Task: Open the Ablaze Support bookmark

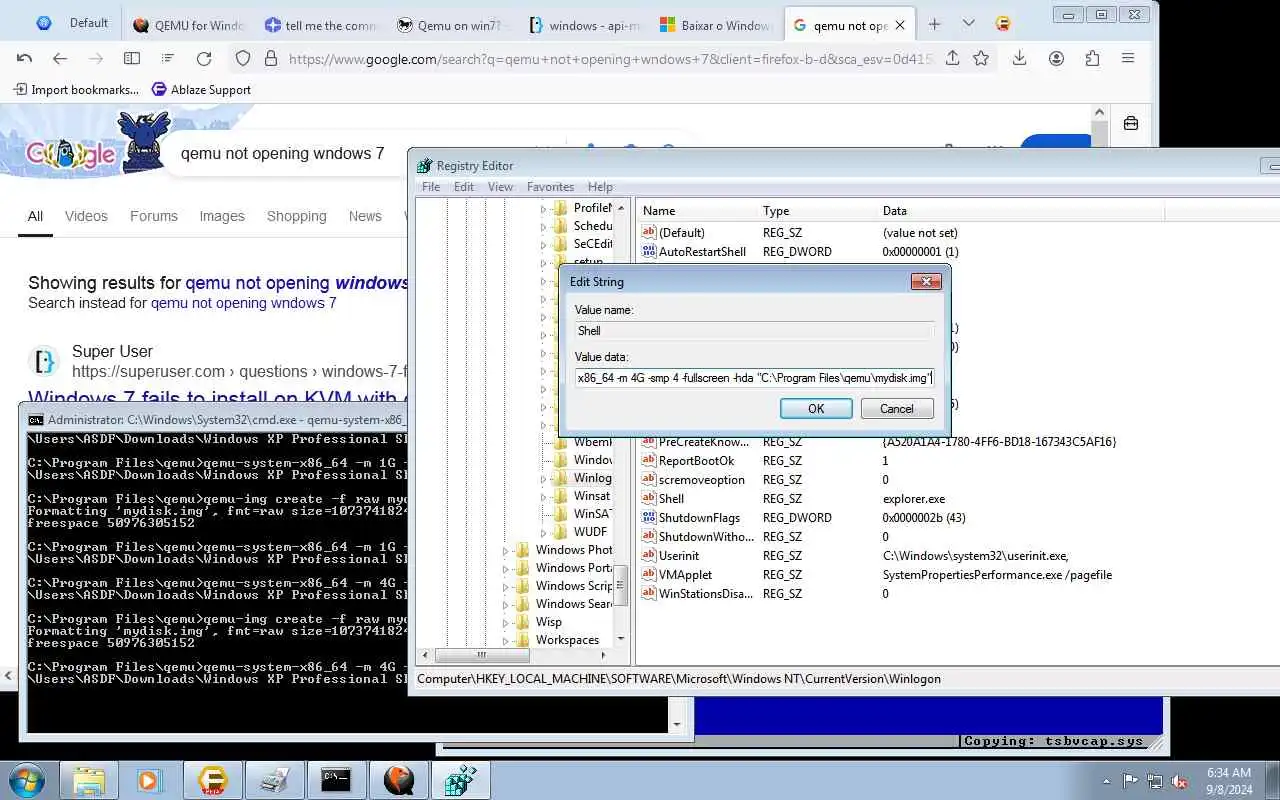Action: [201, 90]
